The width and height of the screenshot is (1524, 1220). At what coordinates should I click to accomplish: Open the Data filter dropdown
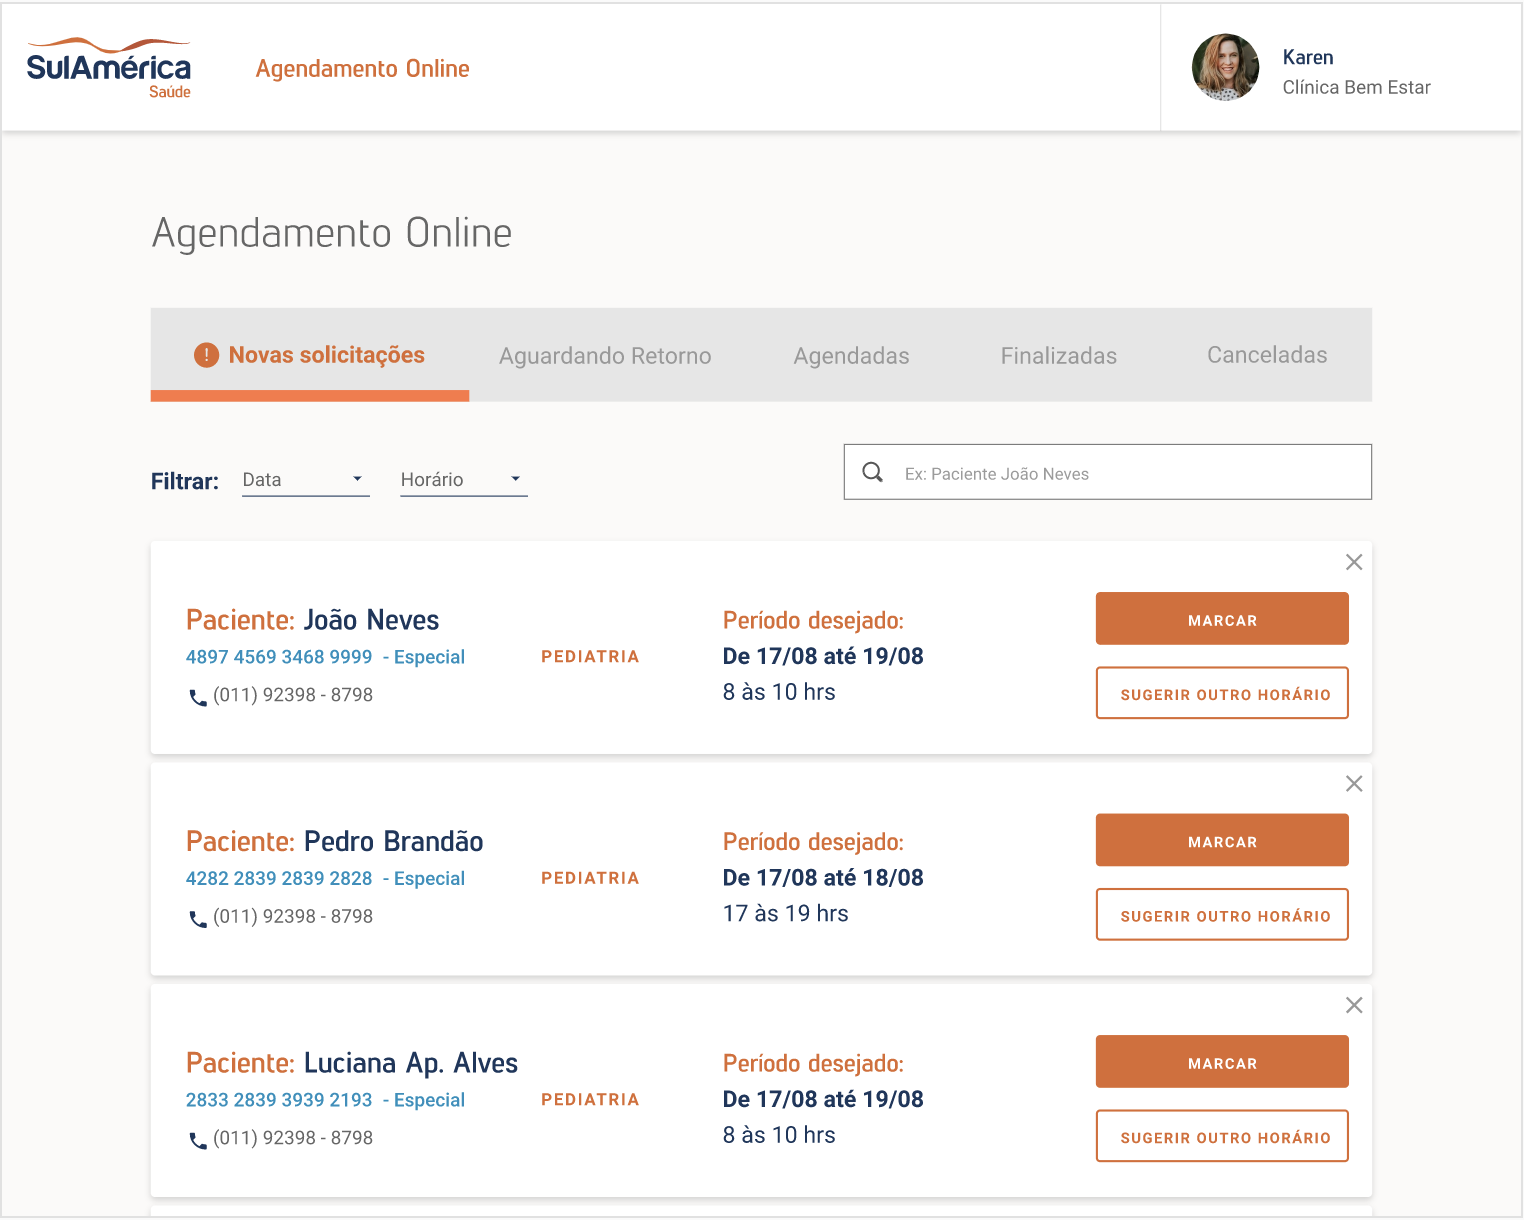305,480
